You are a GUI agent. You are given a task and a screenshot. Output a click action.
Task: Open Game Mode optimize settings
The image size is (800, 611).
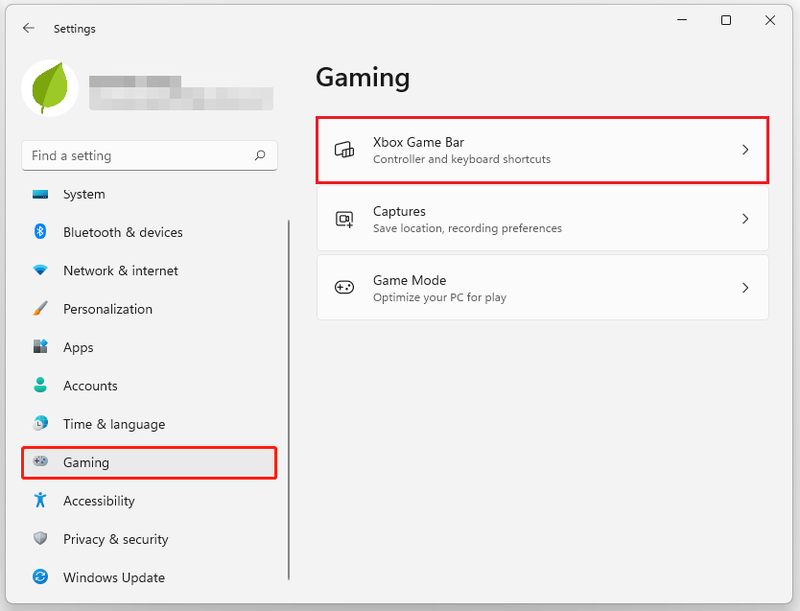[x=542, y=288]
